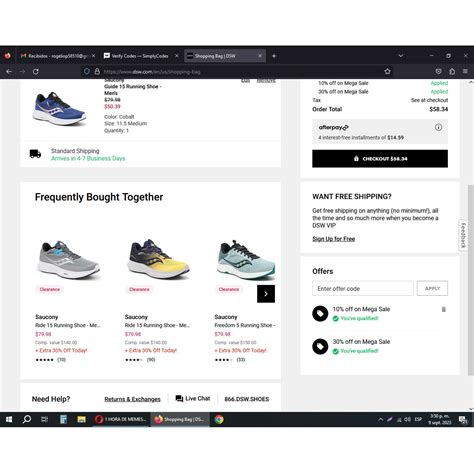
Task: Open the notification center icon
Action: [463, 420]
